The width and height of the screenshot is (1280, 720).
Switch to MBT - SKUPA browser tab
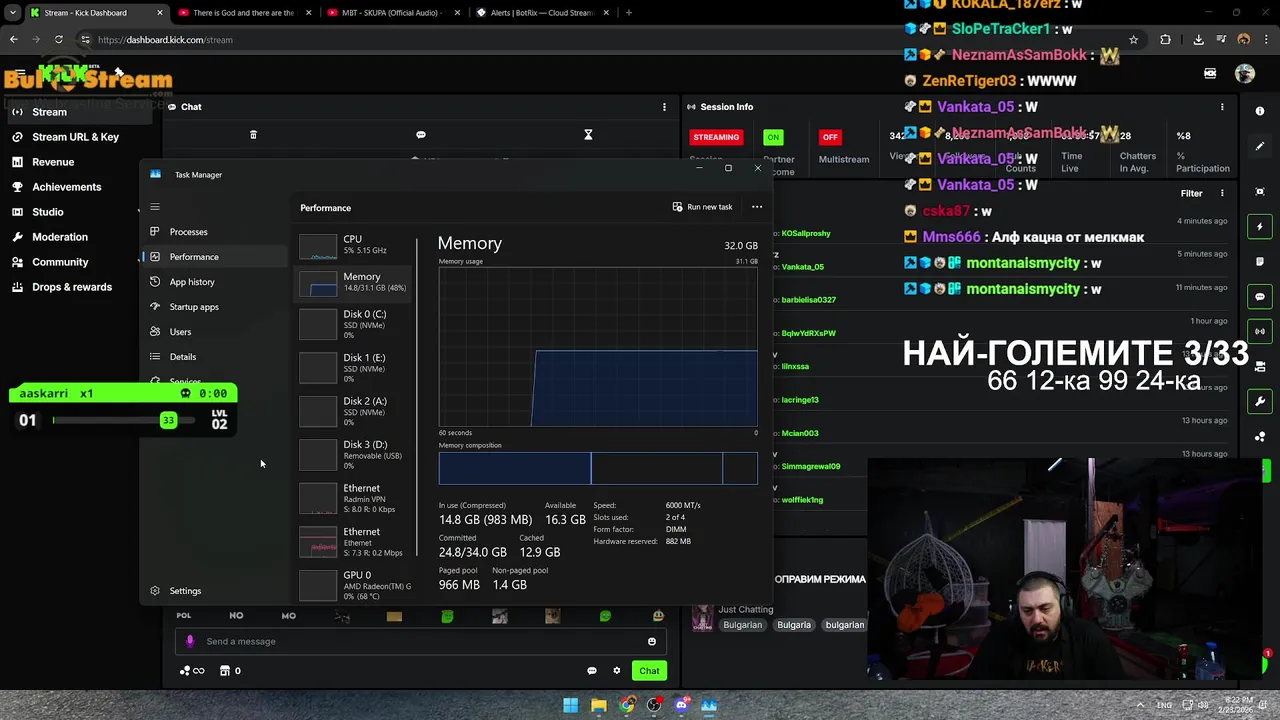[x=393, y=13]
